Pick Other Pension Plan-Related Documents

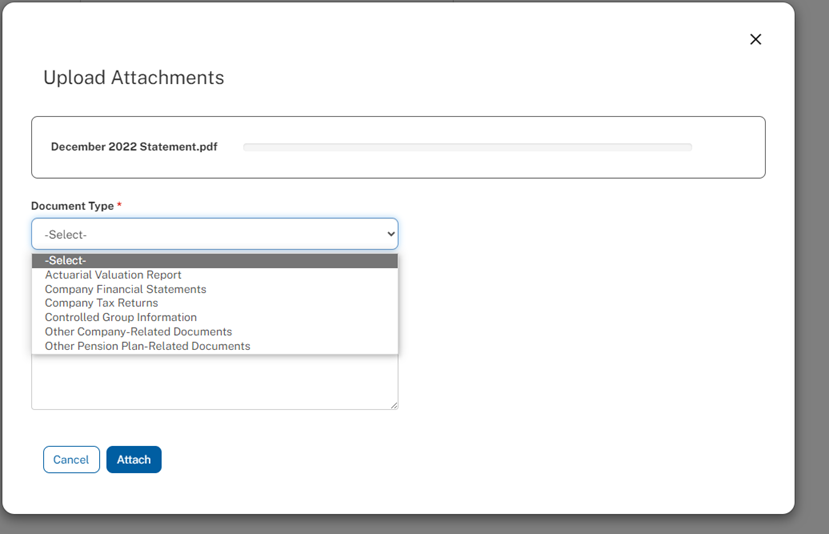point(214,346)
